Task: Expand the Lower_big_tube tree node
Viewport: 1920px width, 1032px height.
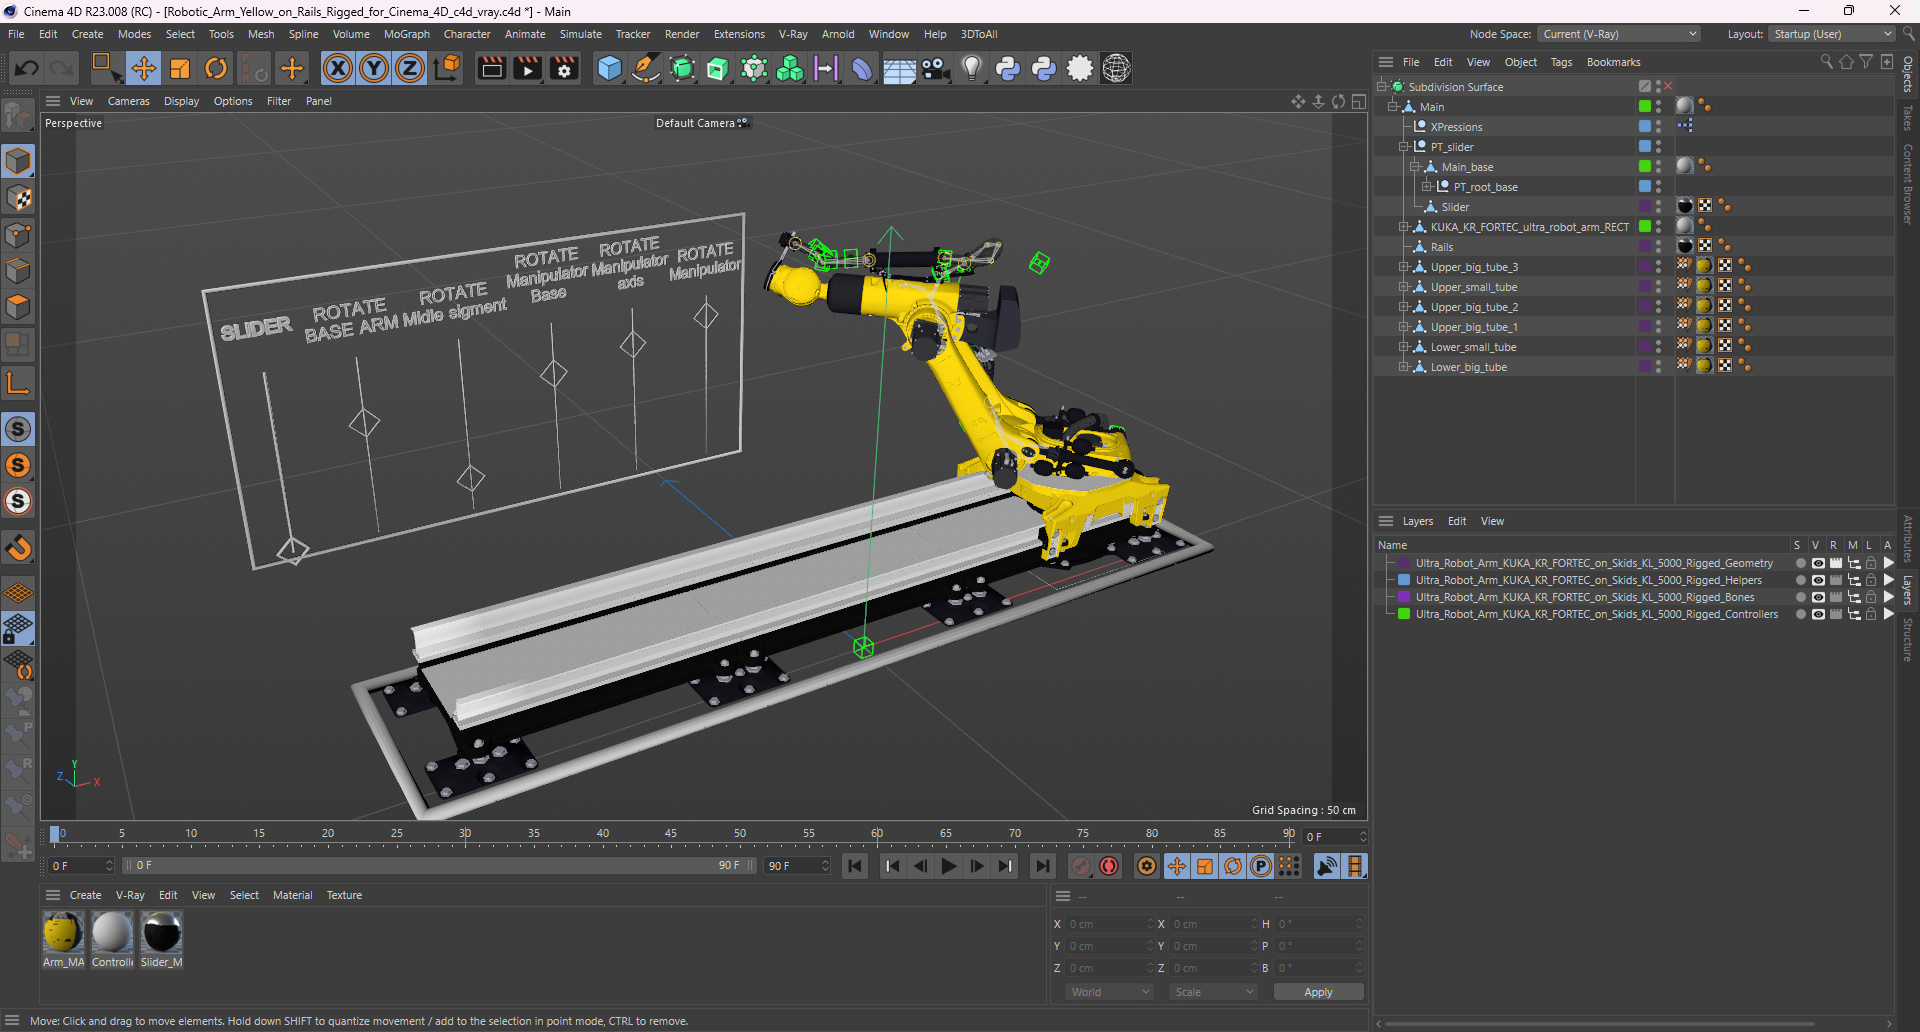Action: coord(1404,367)
